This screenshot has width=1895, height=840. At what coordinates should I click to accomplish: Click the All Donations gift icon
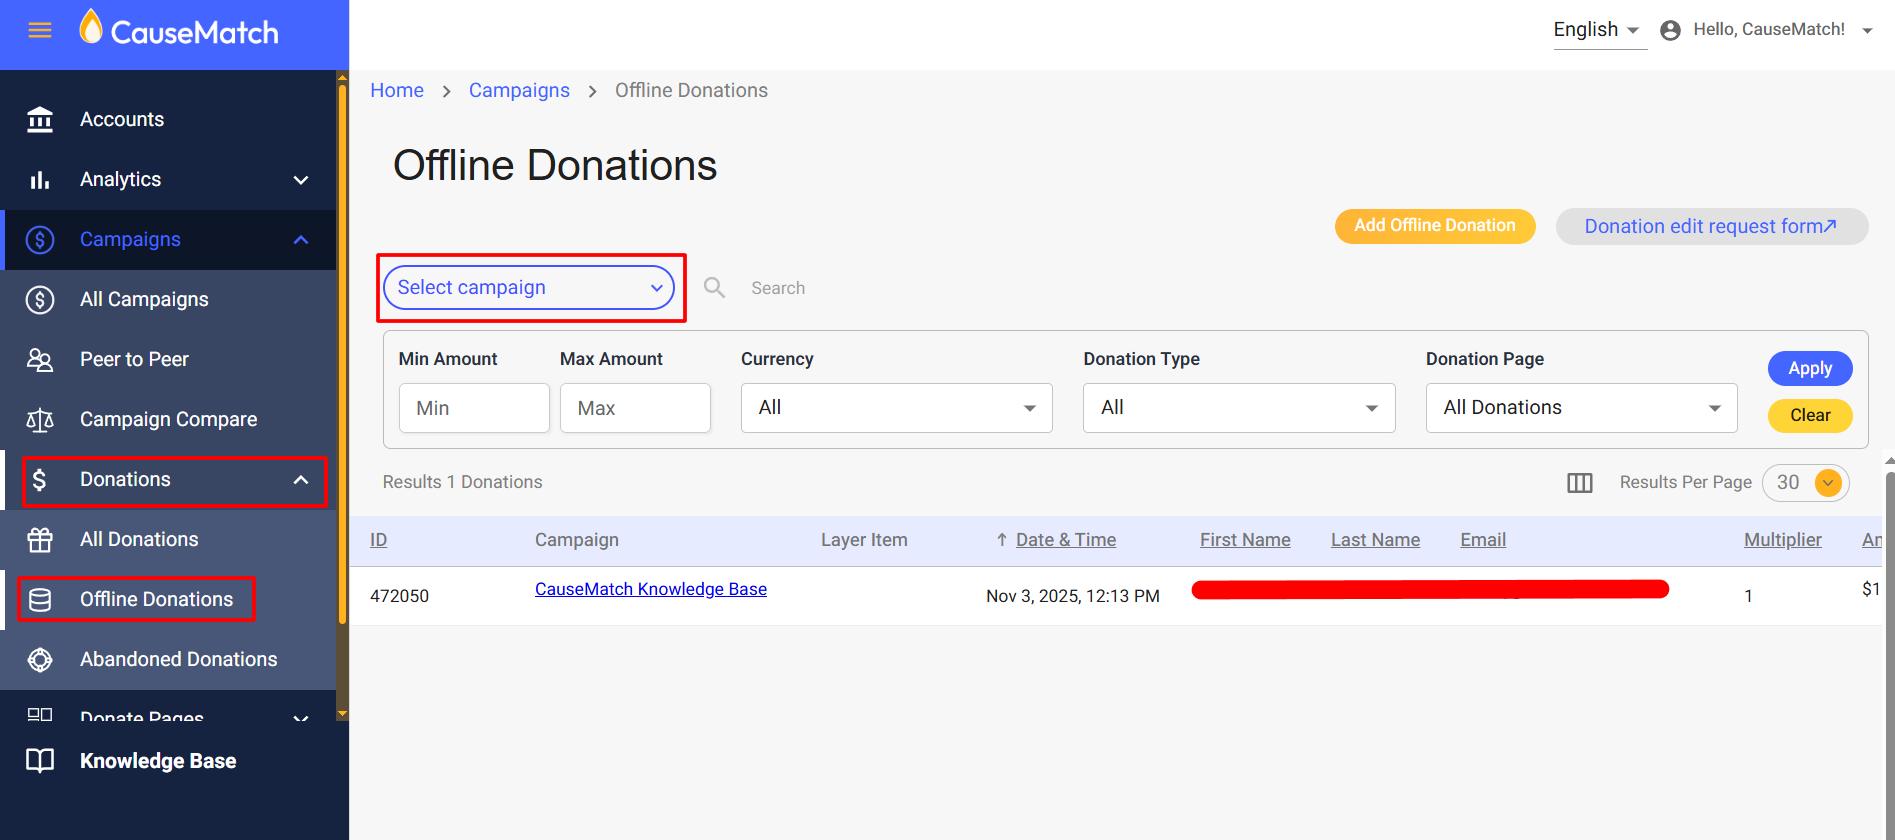(x=40, y=540)
